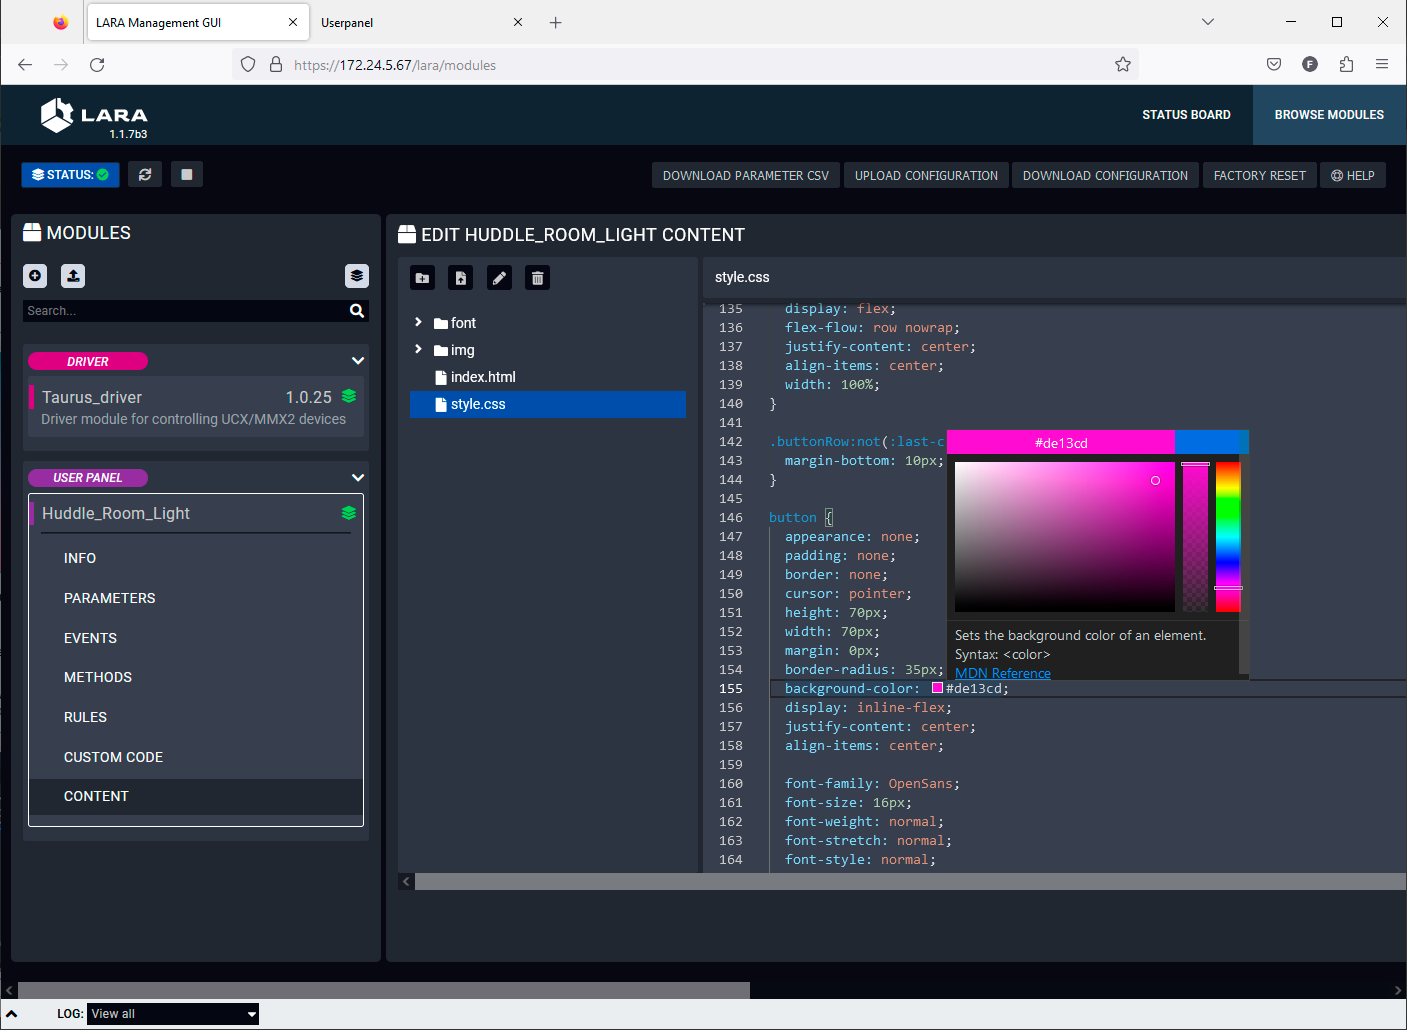Open the PARAMETERS section of Huddle_Room_Light
This screenshot has width=1407, height=1030.
tap(110, 598)
